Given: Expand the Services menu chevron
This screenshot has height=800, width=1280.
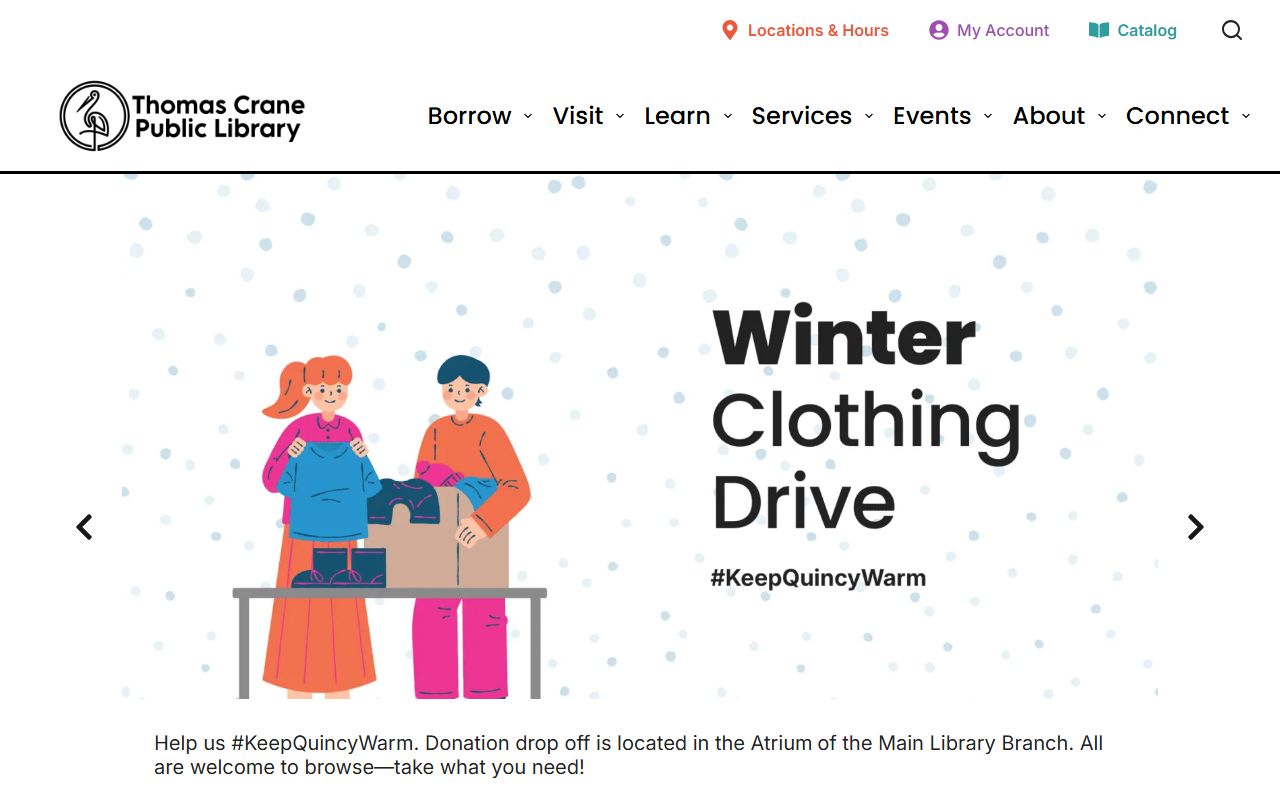Looking at the screenshot, I should click(x=869, y=116).
